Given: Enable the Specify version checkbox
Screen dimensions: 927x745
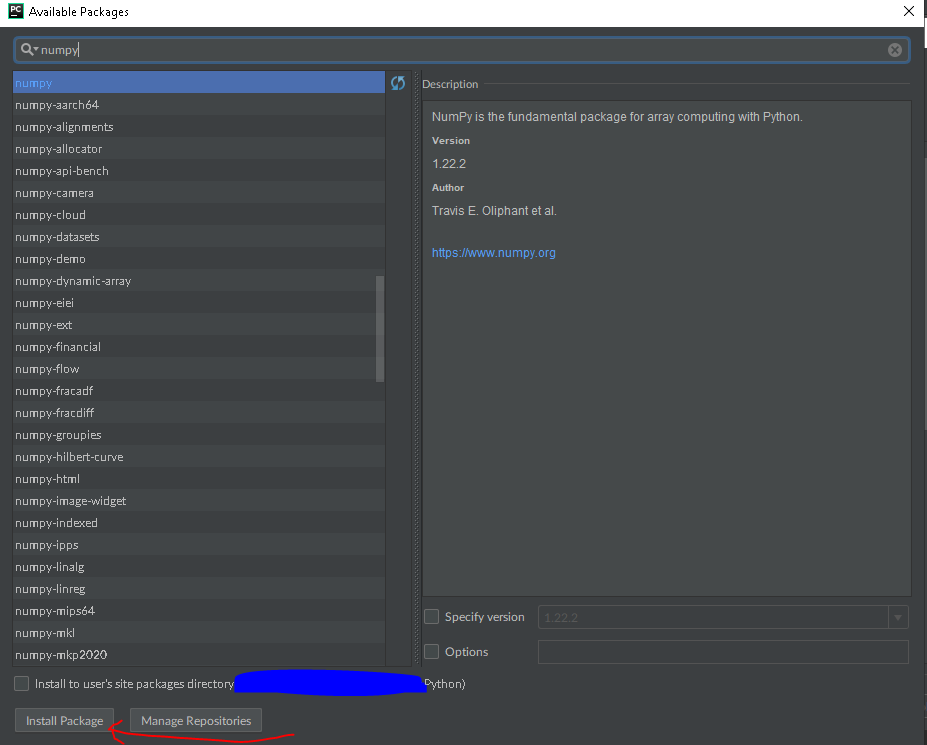Looking at the screenshot, I should pos(432,617).
